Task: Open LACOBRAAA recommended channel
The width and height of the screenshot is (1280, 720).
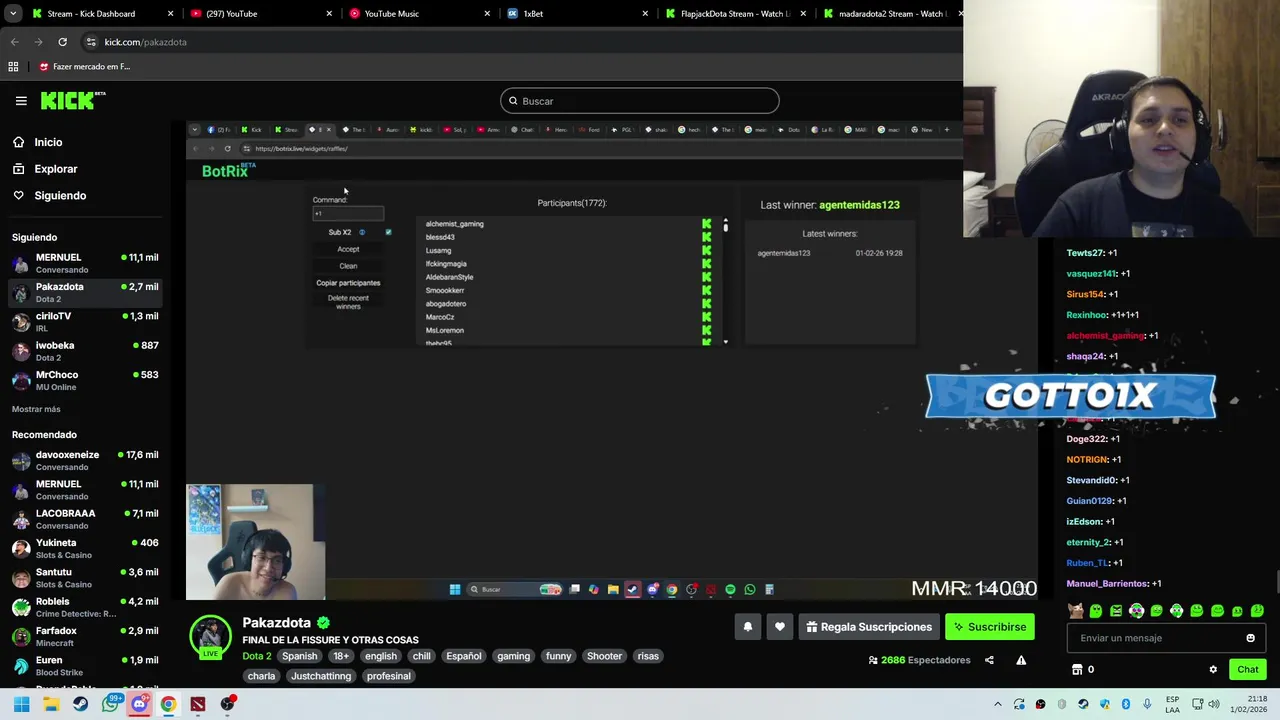Action: pos(85,519)
